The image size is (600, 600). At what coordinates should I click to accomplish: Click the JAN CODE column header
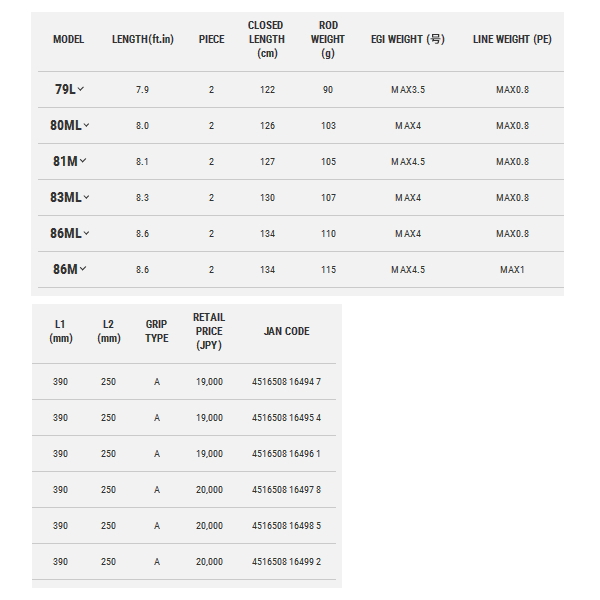coord(287,331)
